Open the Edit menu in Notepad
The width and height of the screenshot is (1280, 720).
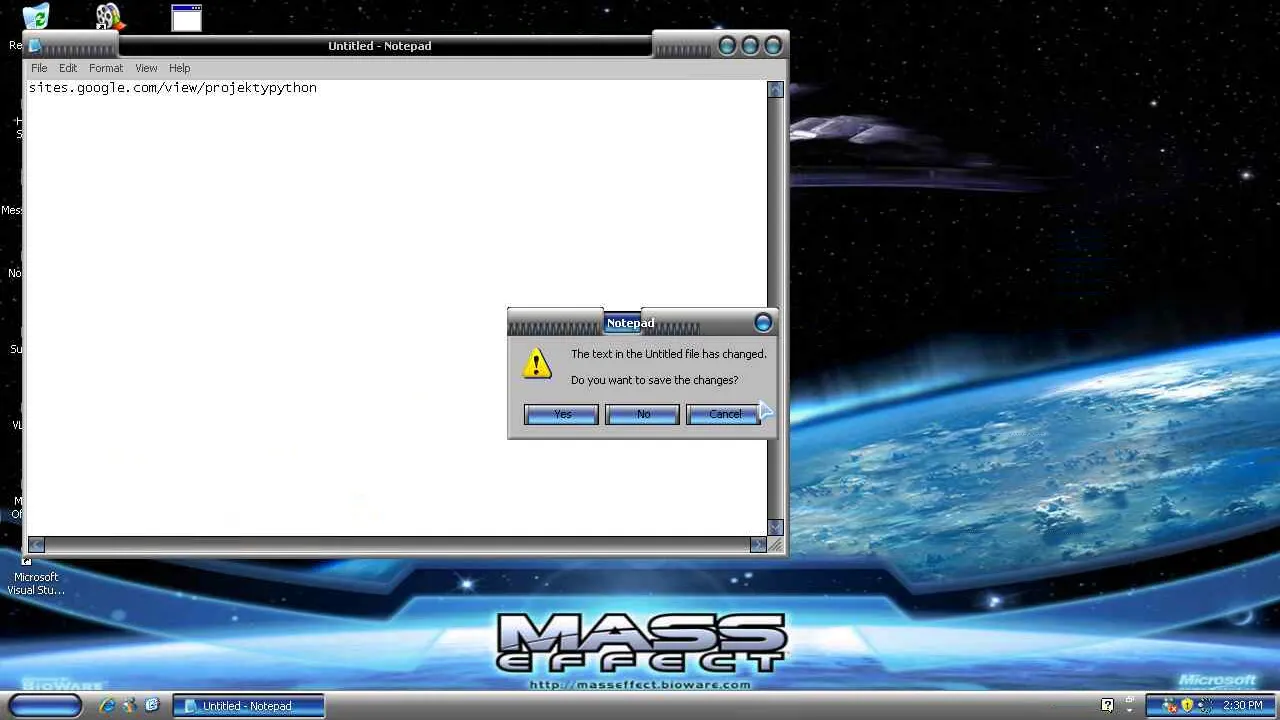(68, 68)
